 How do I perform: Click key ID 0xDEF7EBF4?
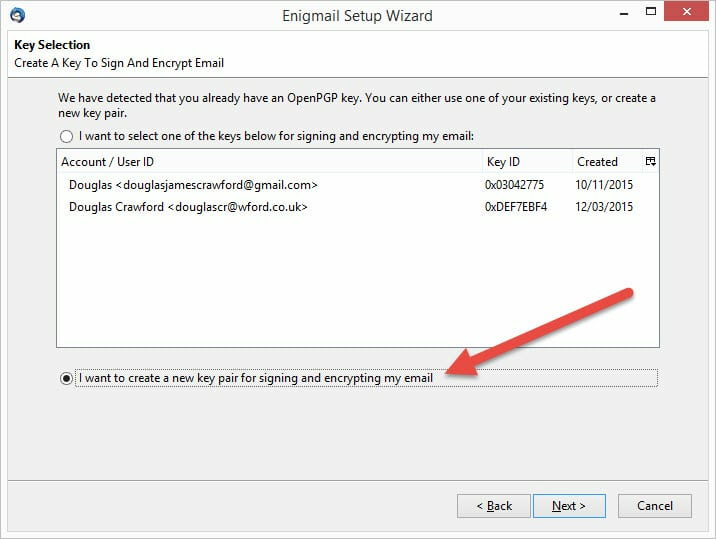pyautogui.click(x=516, y=206)
